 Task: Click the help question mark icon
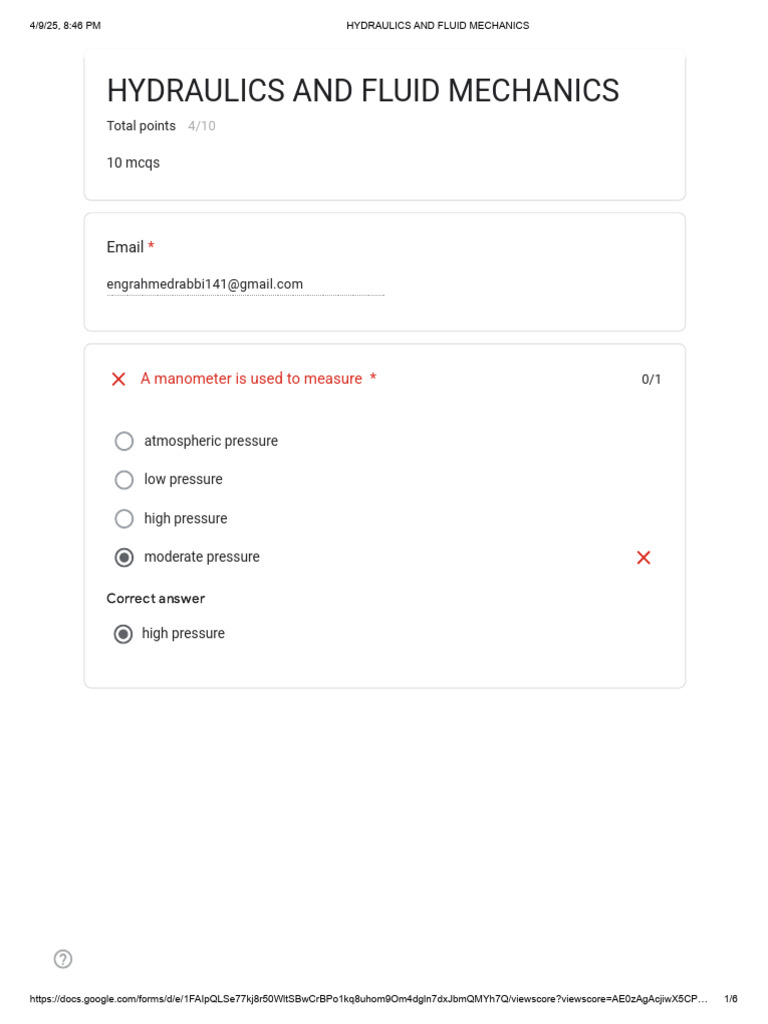63,959
